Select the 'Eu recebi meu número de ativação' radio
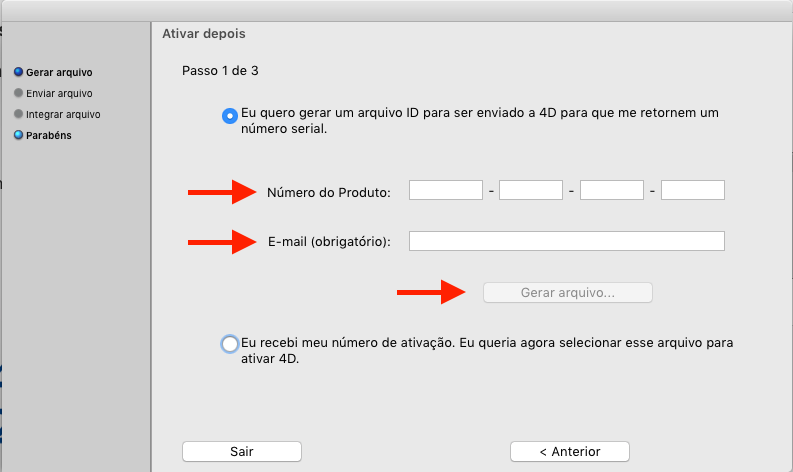Screen dimensions: 793x472 [230, 344]
